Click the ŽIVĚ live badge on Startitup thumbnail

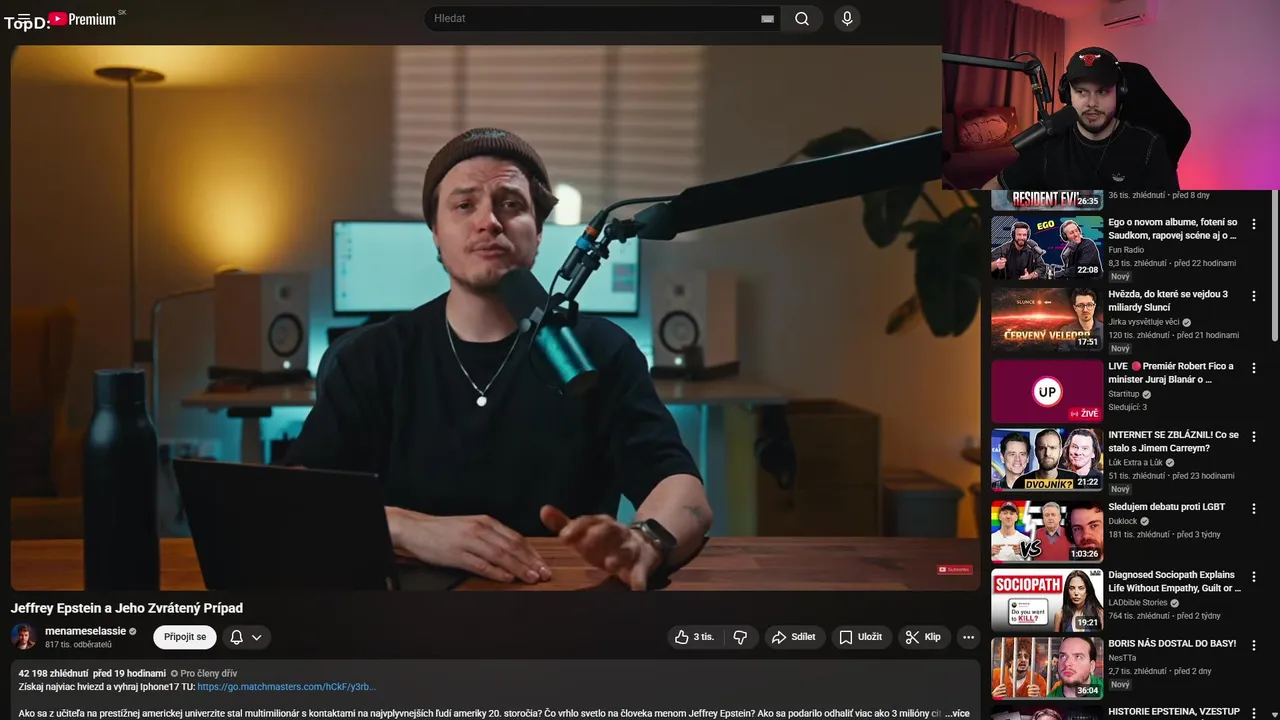pyautogui.click(x=1084, y=413)
